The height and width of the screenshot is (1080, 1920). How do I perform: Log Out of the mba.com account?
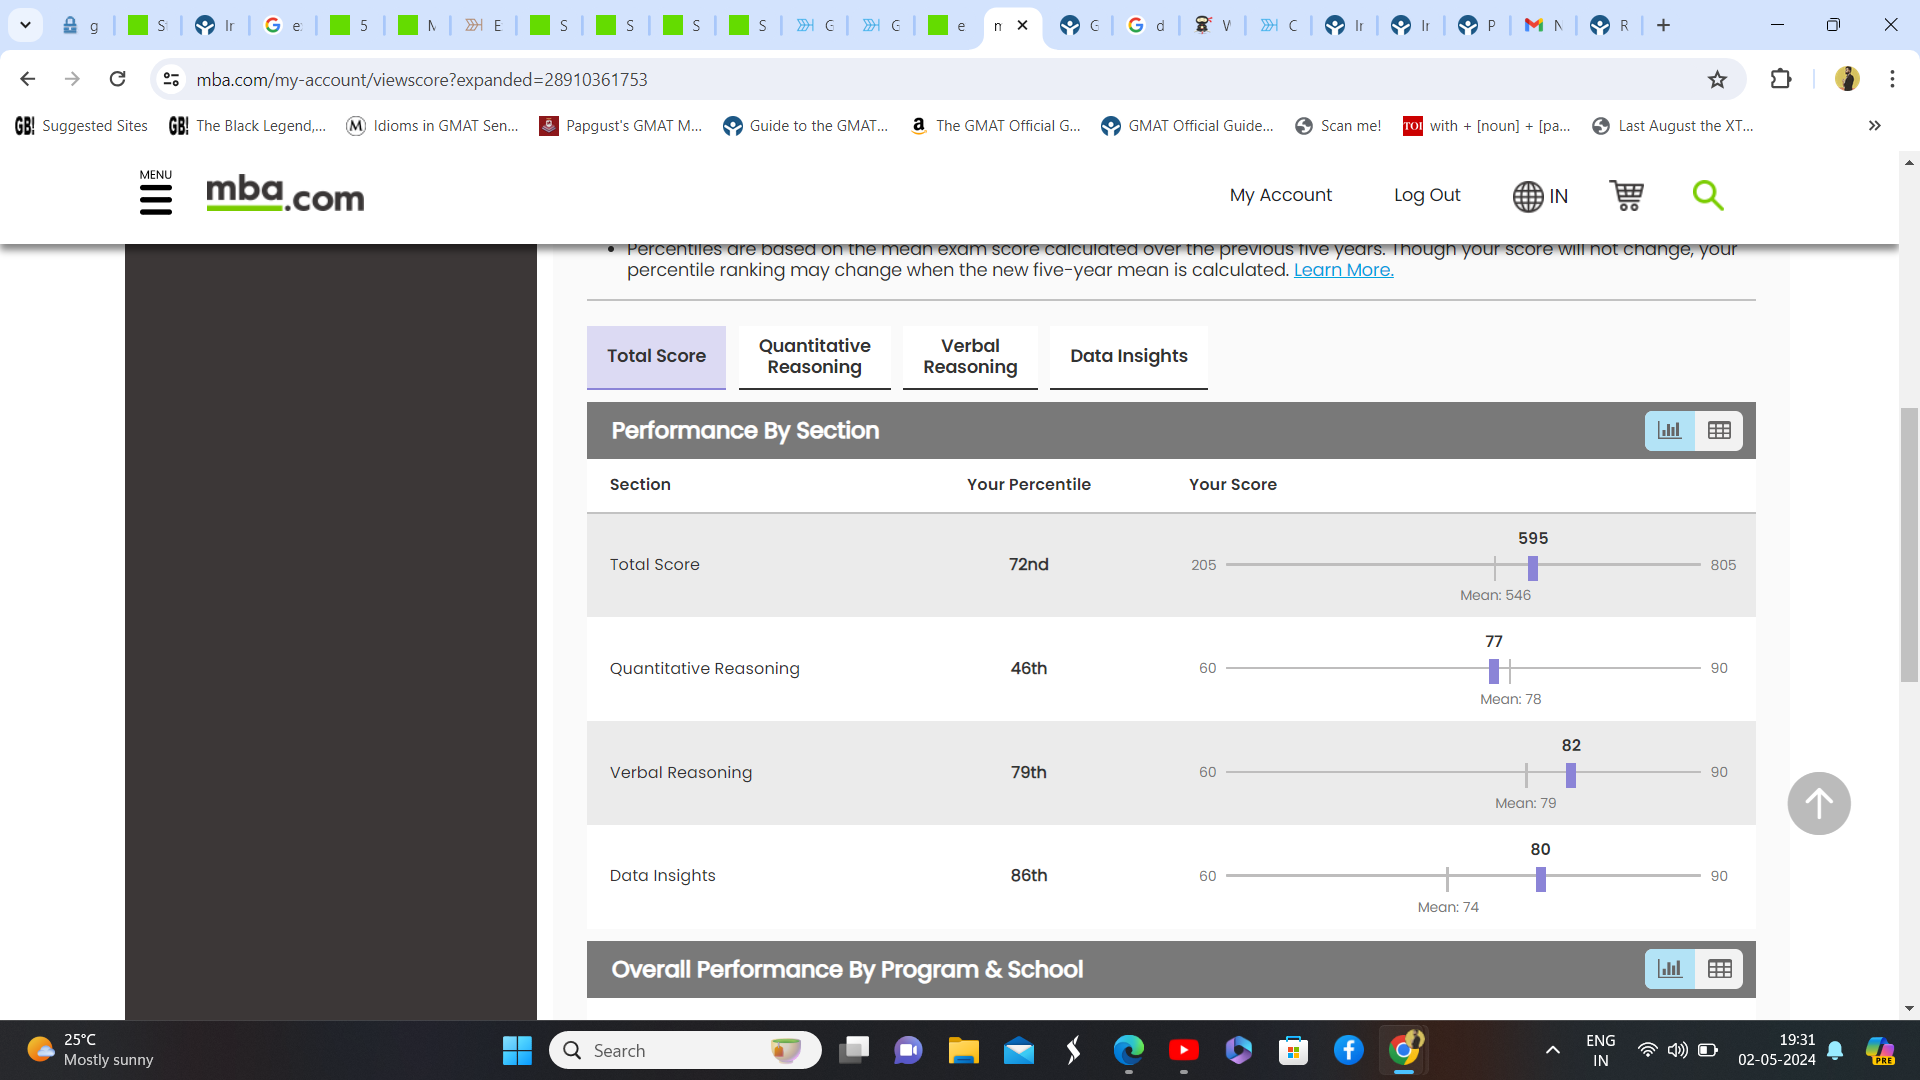1427,195
